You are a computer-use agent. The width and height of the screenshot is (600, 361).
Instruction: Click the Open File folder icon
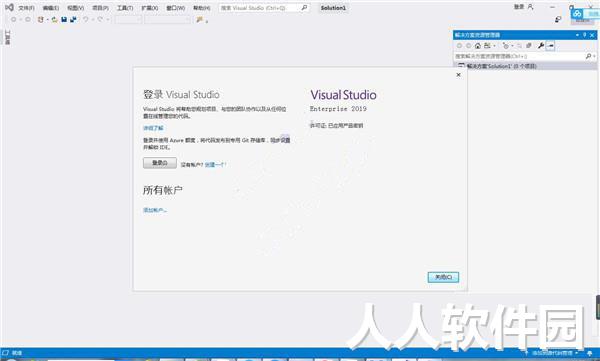point(54,19)
